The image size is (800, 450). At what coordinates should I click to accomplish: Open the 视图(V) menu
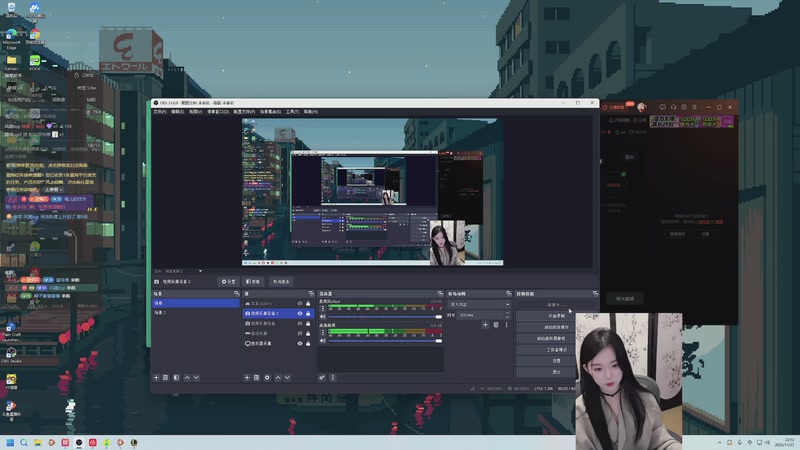(195, 112)
